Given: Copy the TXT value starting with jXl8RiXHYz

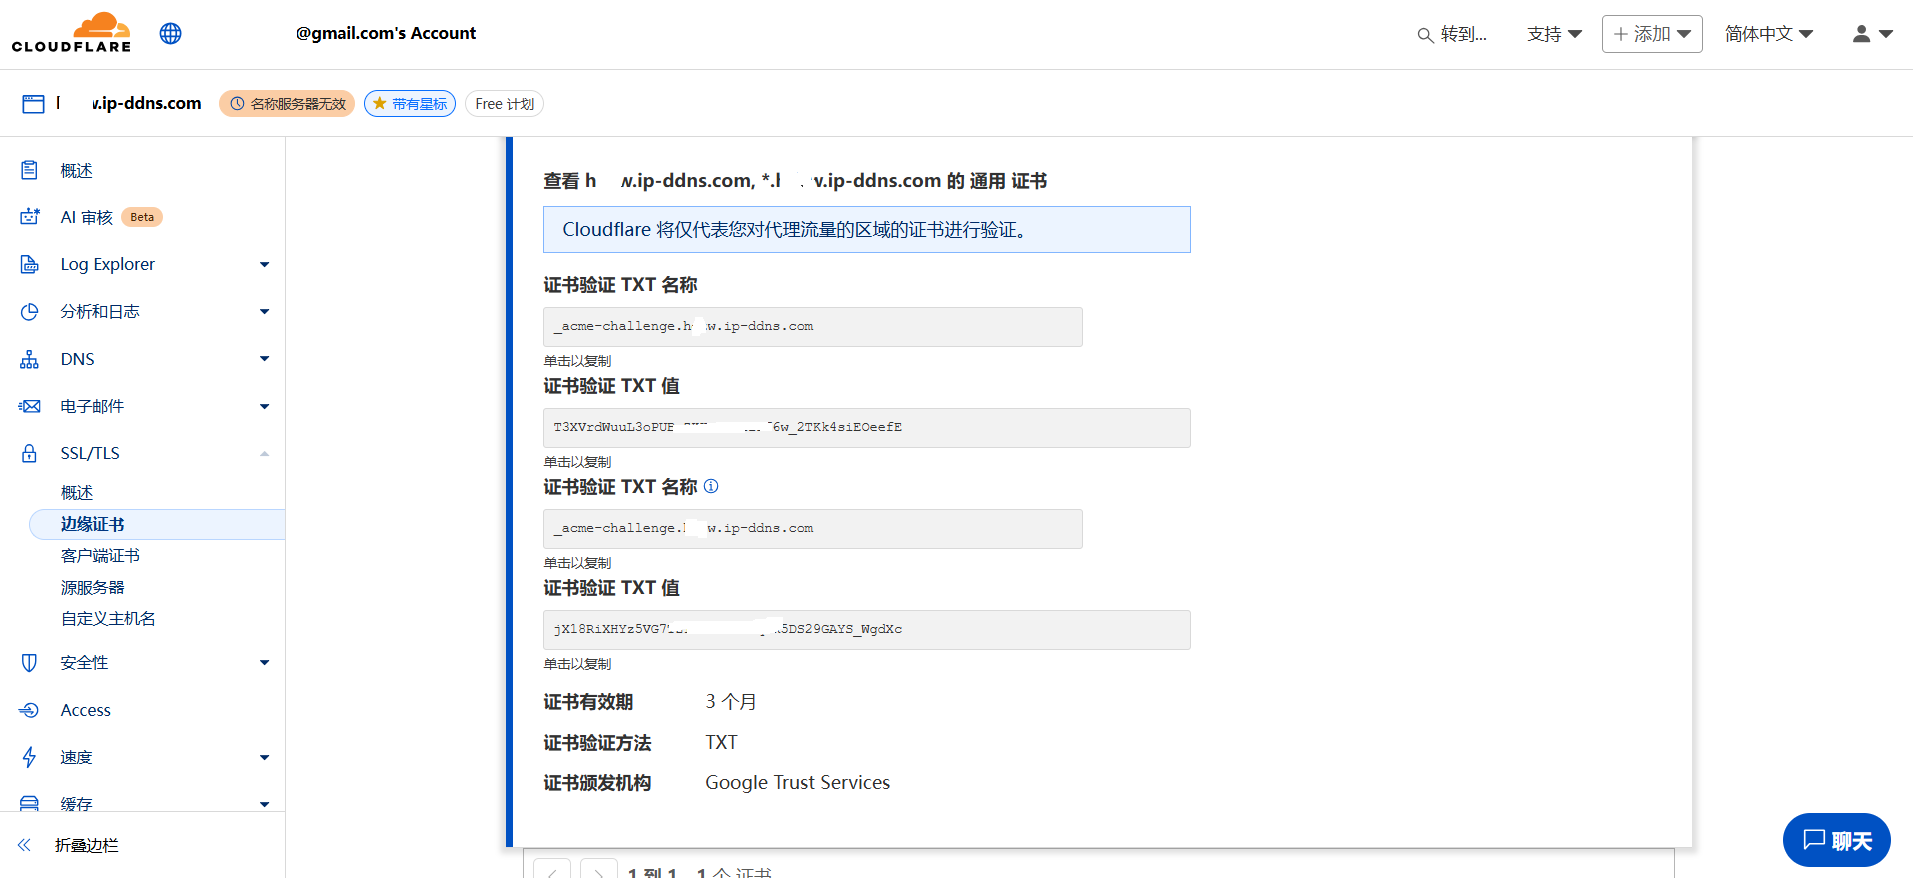Looking at the screenshot, I should tap(866, 630).
